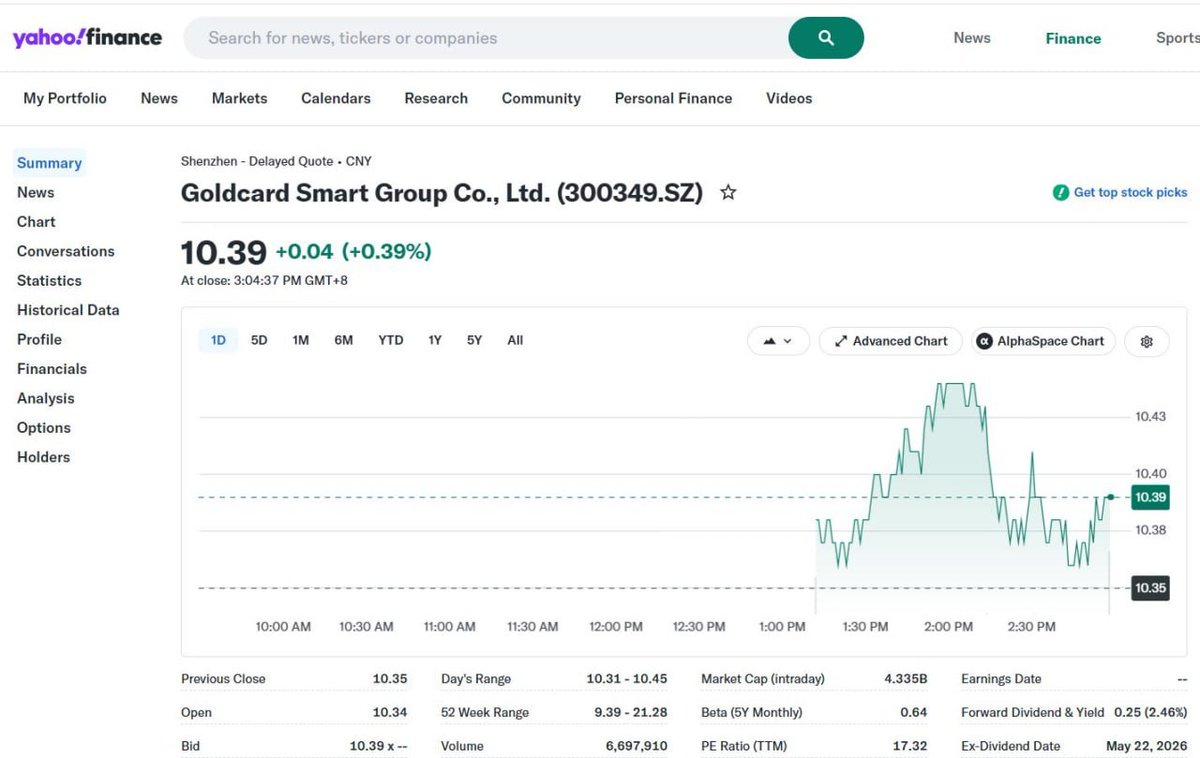The width and height of the screenshot is (1200, 758).
Task: Click the Earnings Date label
Action: [1001, 679]
